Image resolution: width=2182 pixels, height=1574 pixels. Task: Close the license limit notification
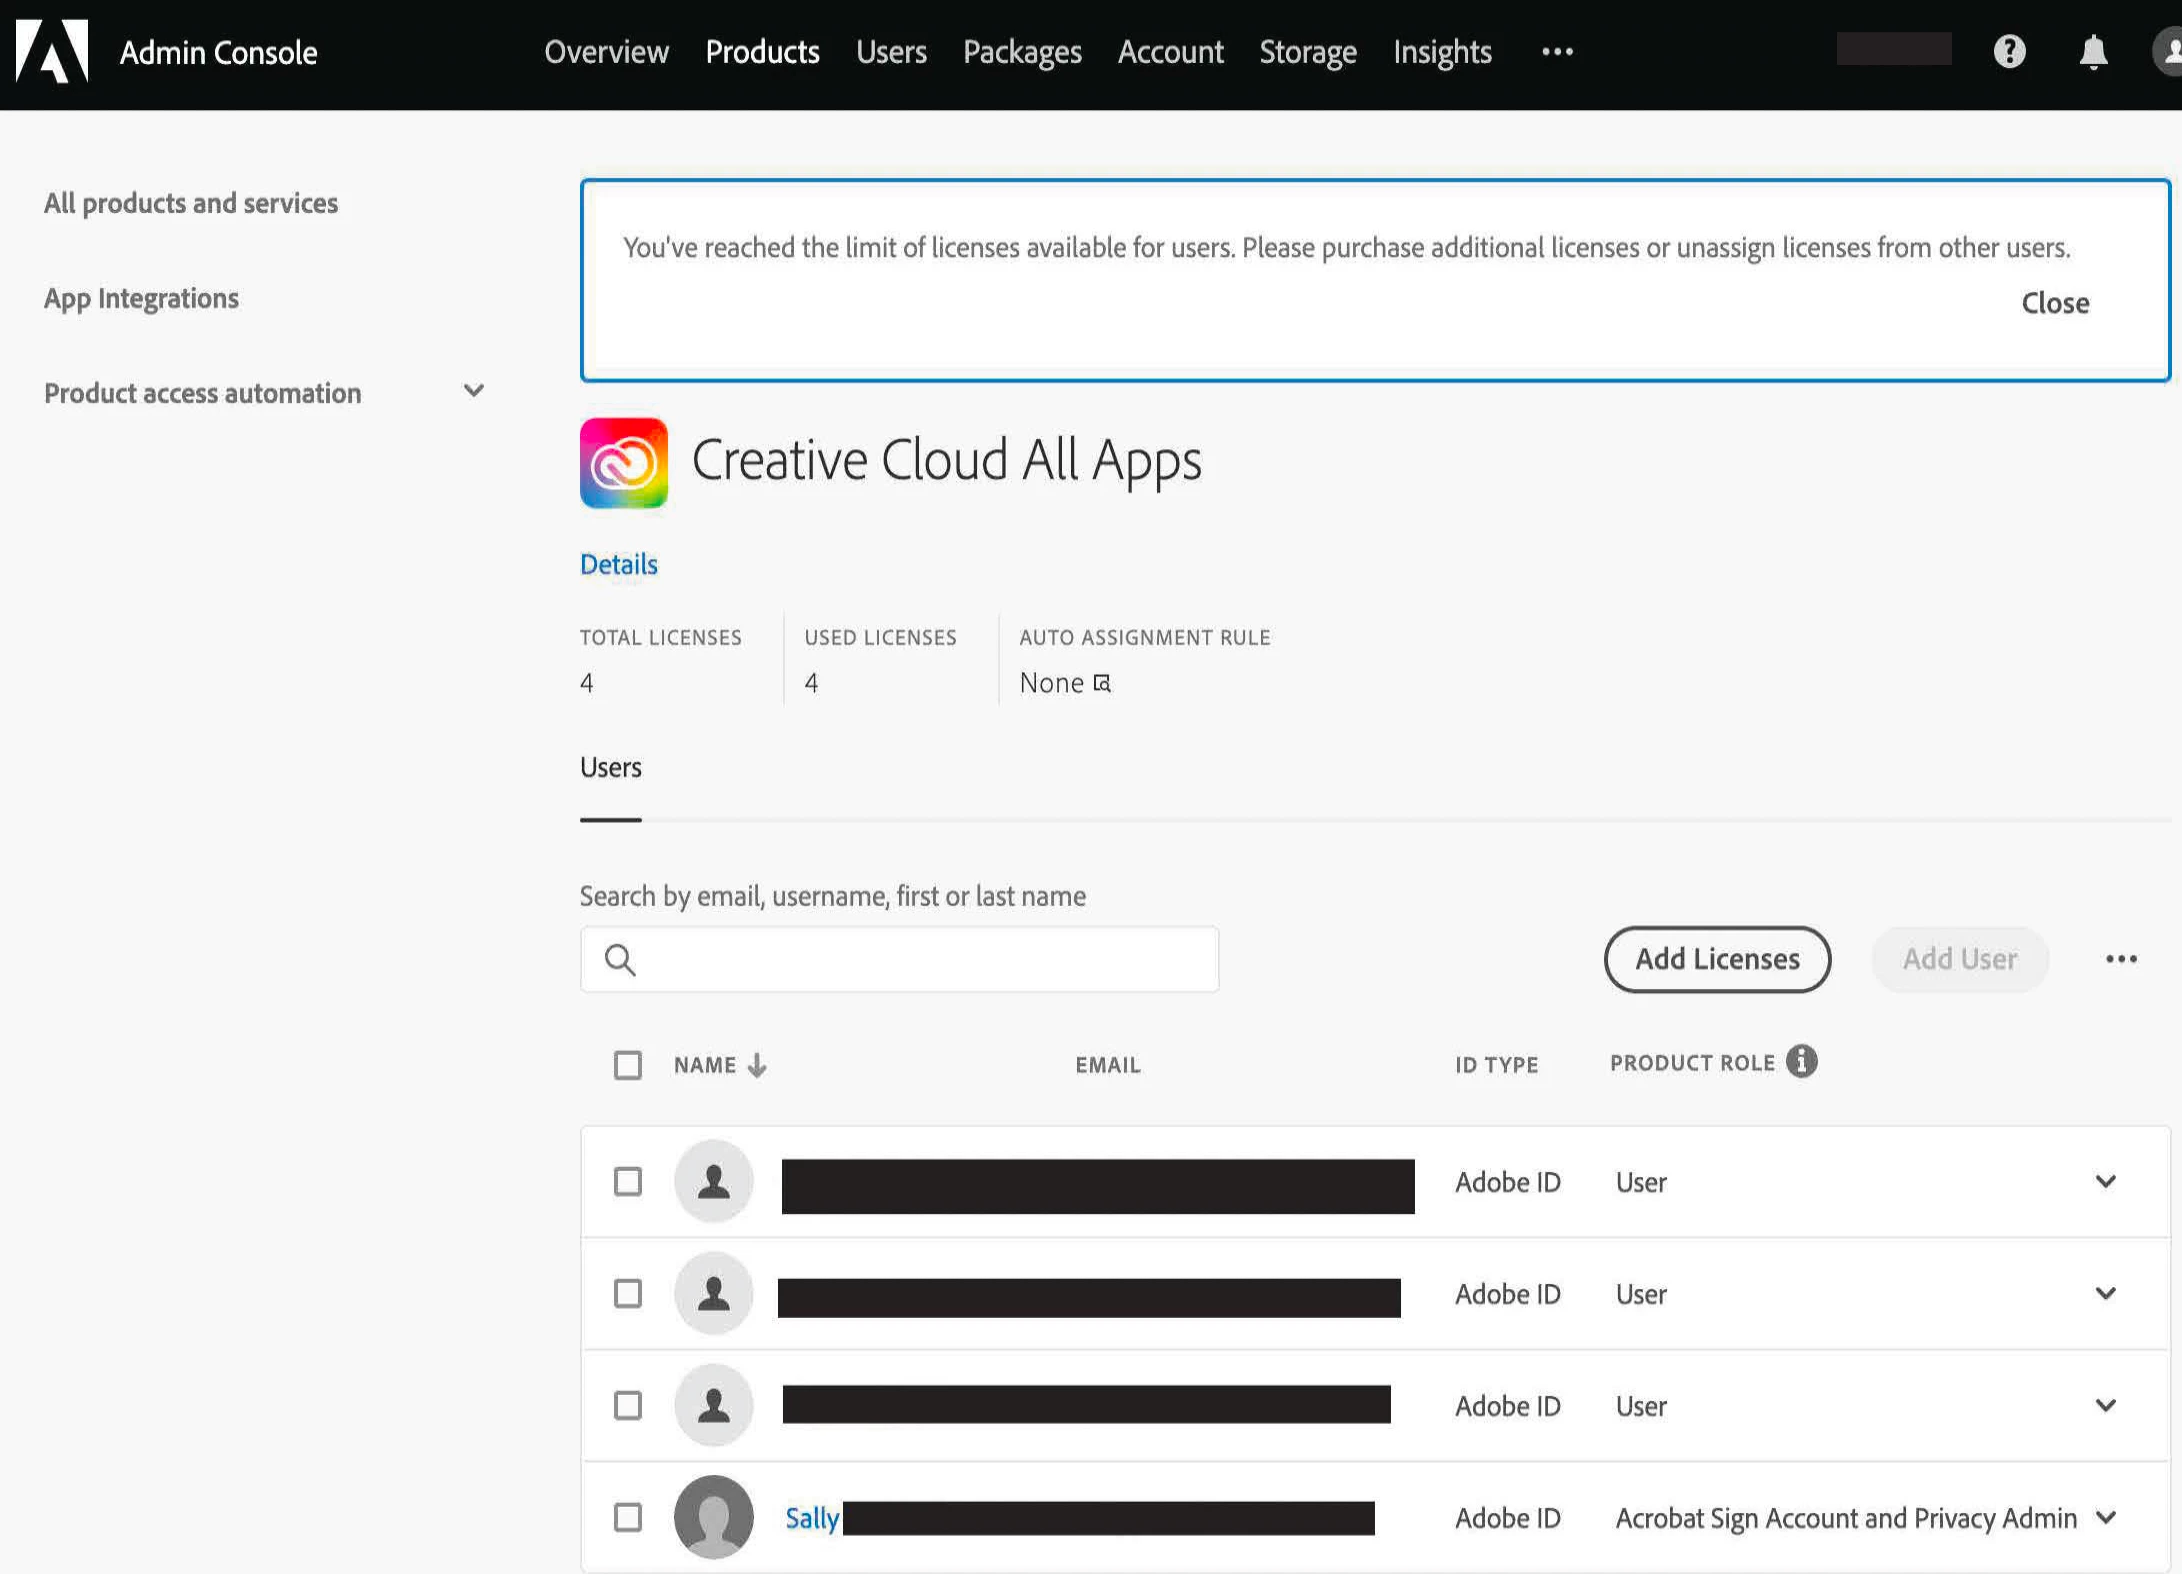[2054, 303]
